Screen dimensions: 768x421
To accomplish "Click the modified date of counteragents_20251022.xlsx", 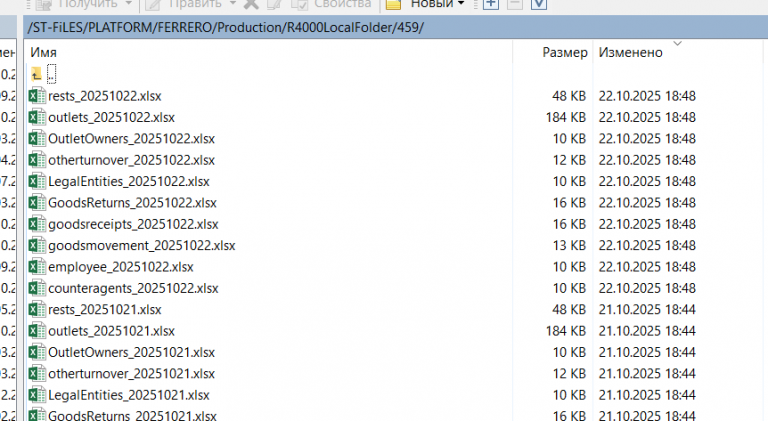I will (x=647, y=288).
